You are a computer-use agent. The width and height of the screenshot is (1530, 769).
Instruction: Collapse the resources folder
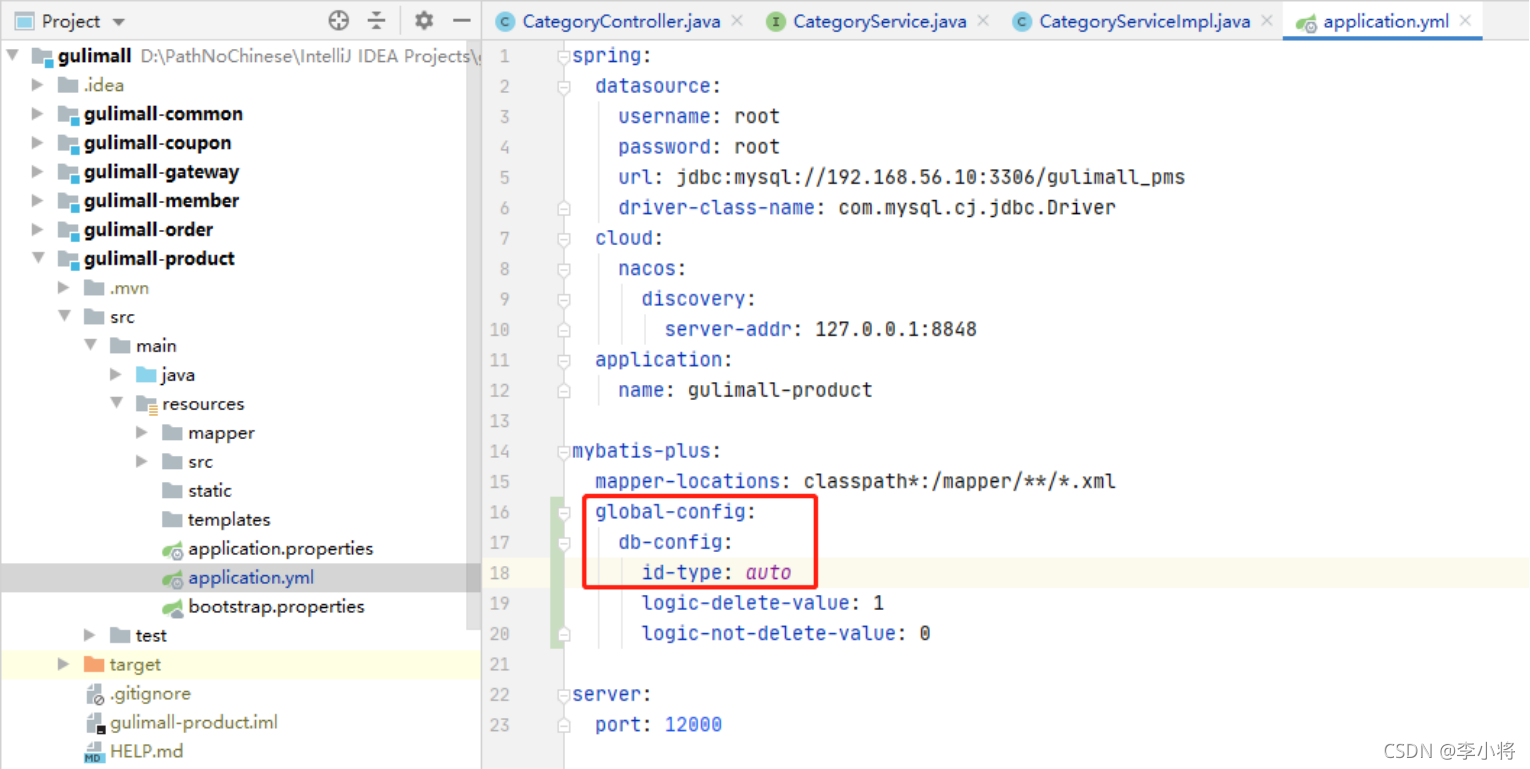tap(116, 403)
